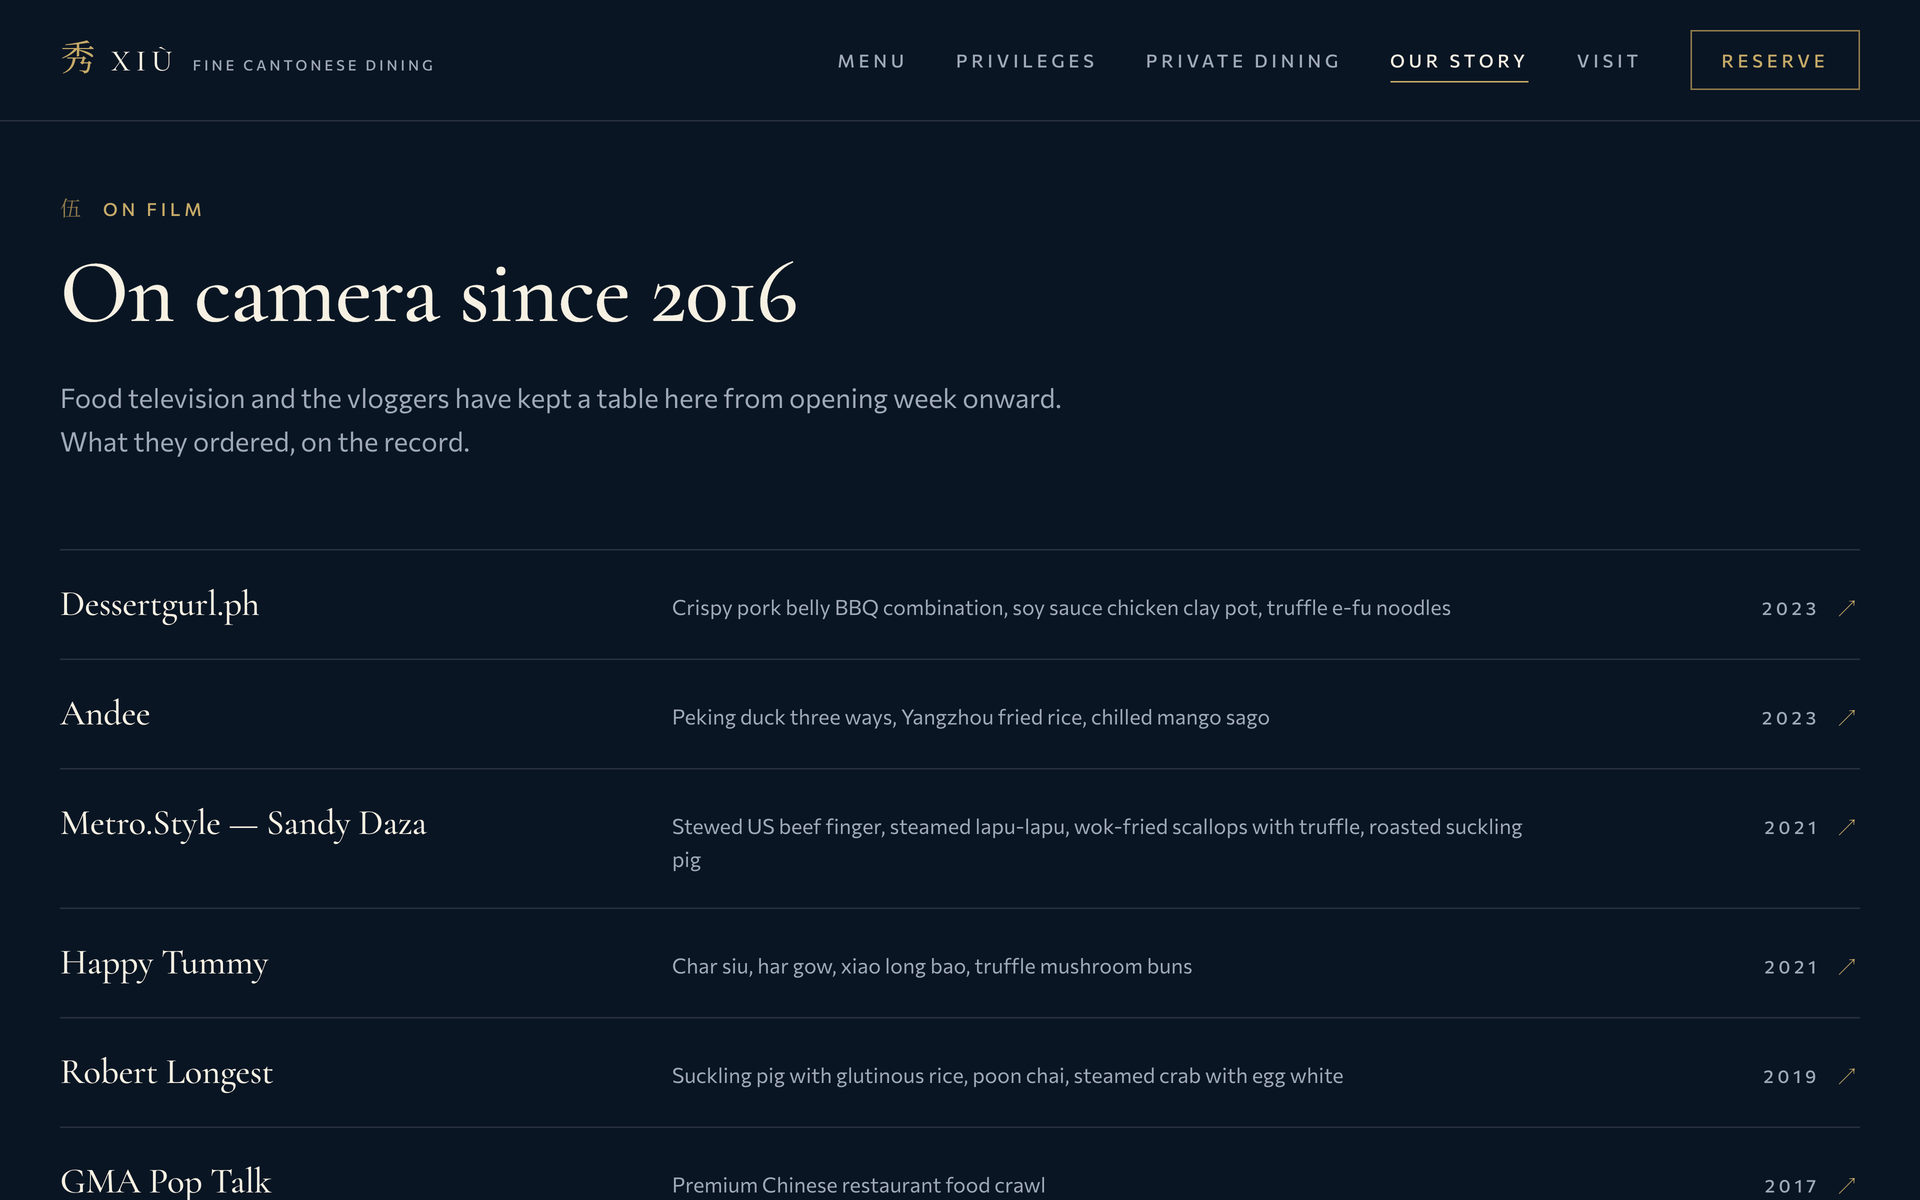Click the 2021 year in Happy Tummy row
This screenshot has width=1920, height=1200.
(1790, 967)
